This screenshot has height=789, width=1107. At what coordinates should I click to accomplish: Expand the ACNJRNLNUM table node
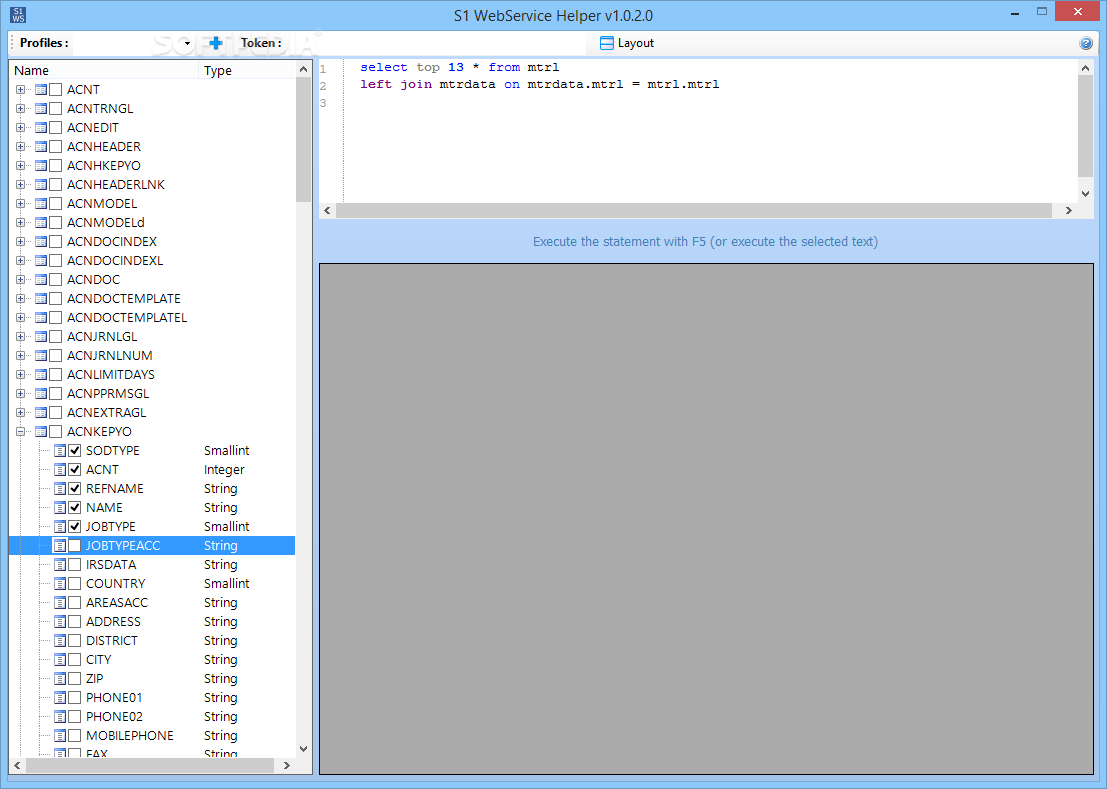coord(20,356)
